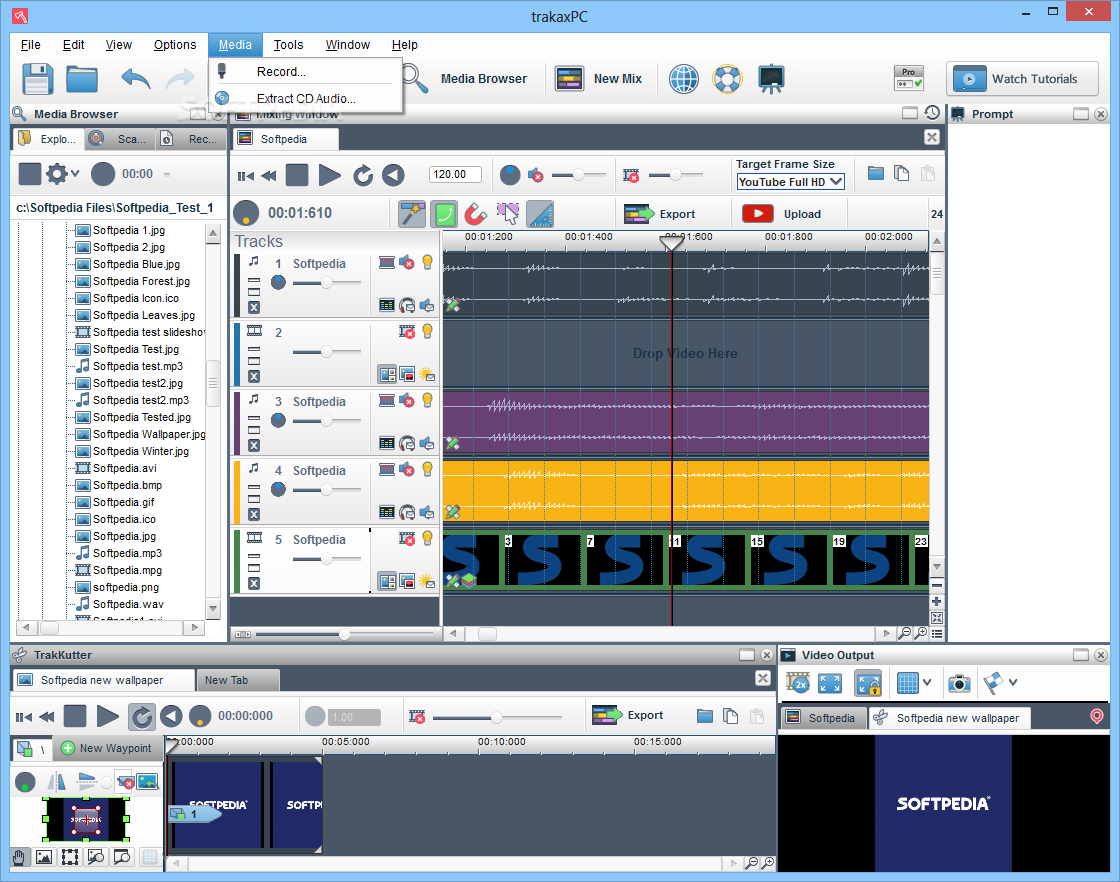Select Softpedia.avi in file list
Viewport: 1120px width, 882px height.
tap(125, 468)
